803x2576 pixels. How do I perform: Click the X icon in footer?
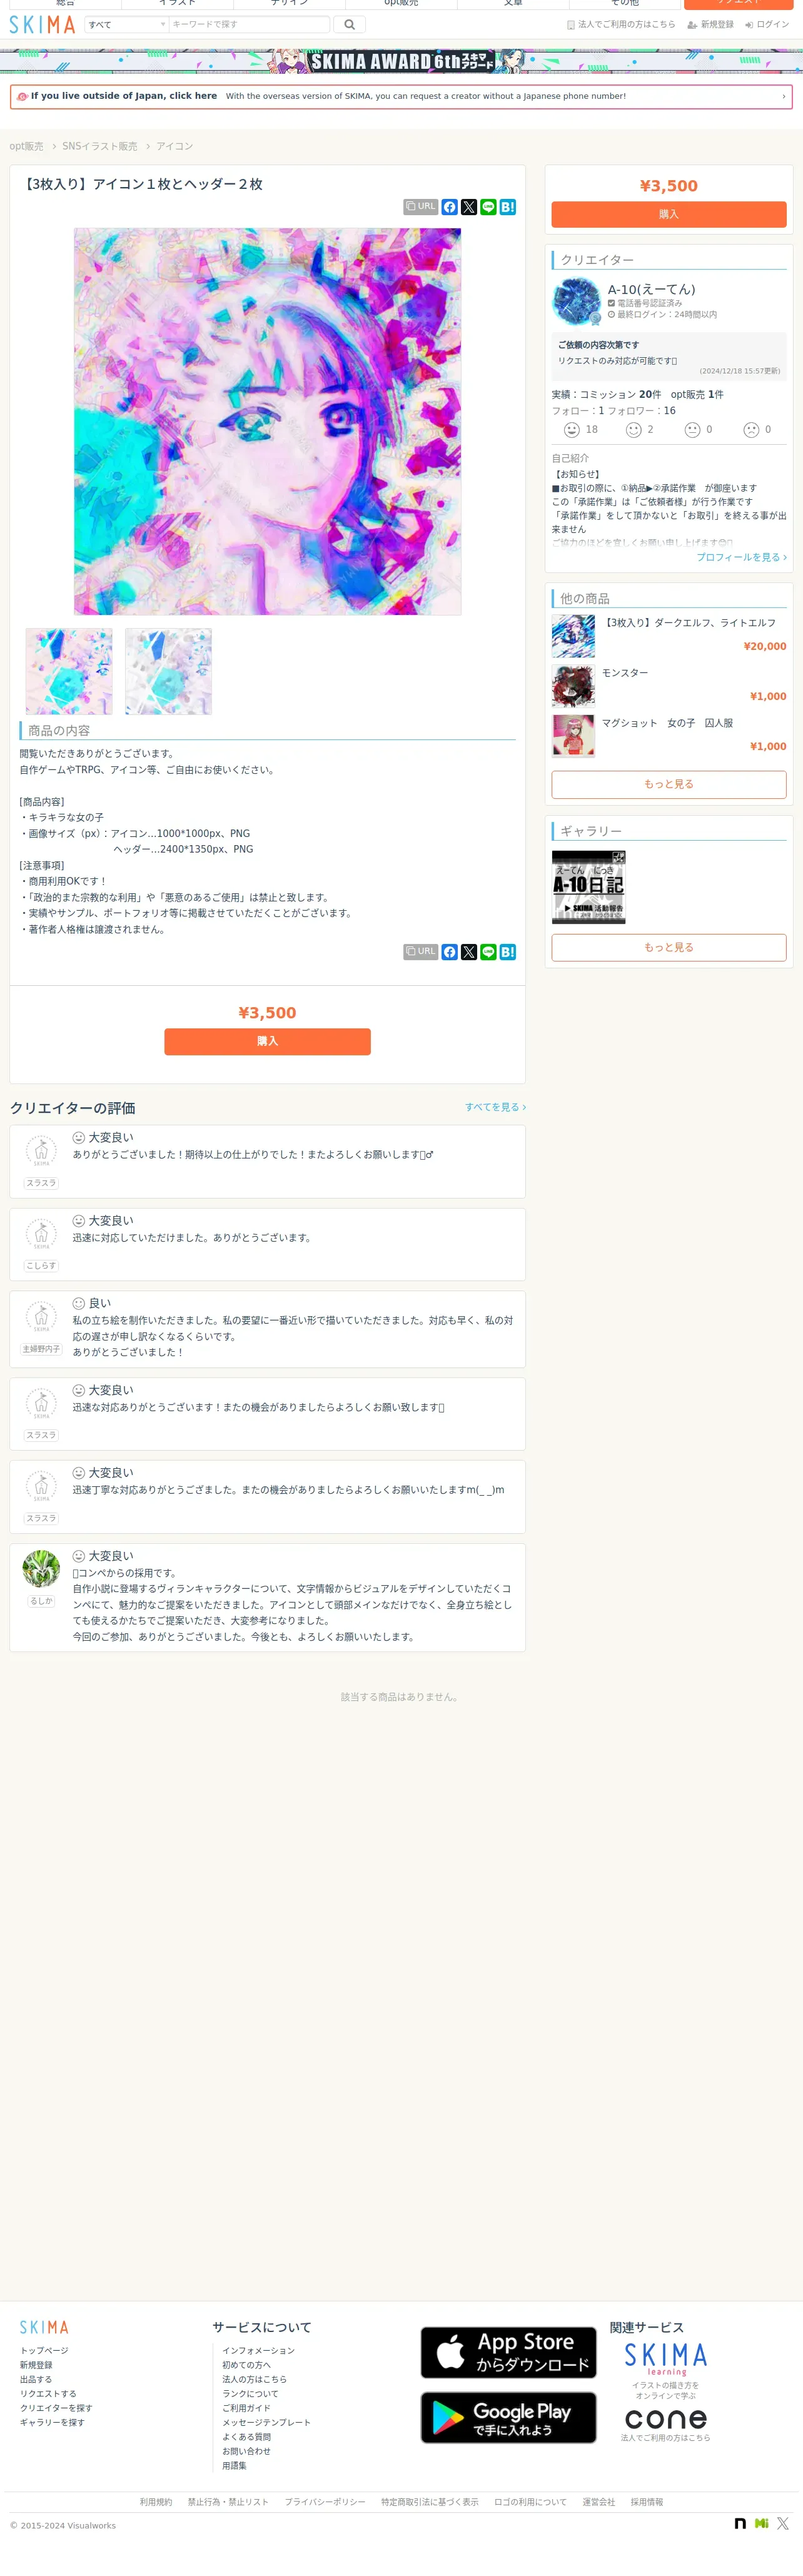[783, 2524]
